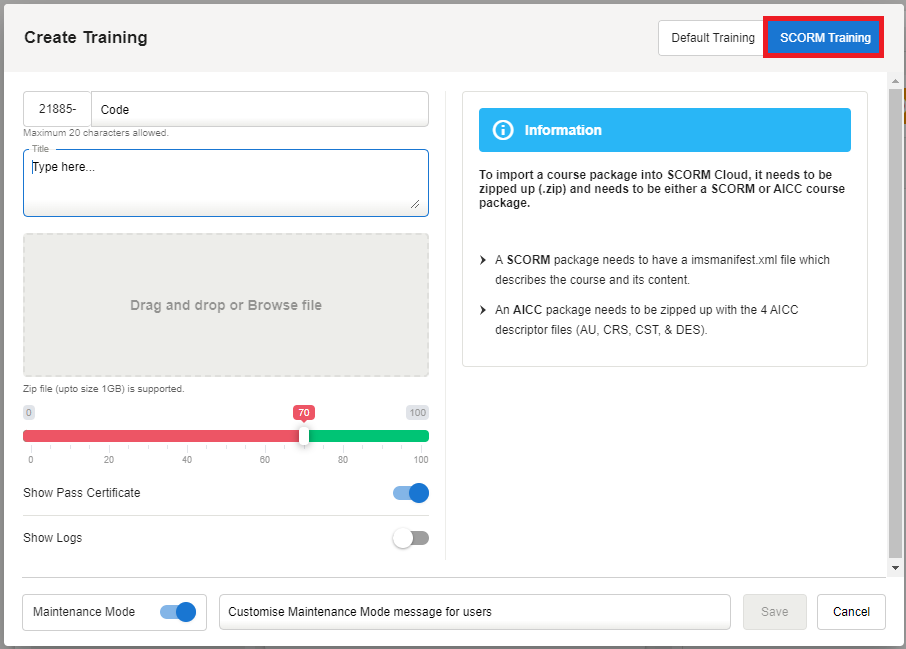Select the SCORM Training tab
Image resolution: width=906 pixels, height=649 pixels.
coord(824,38)
